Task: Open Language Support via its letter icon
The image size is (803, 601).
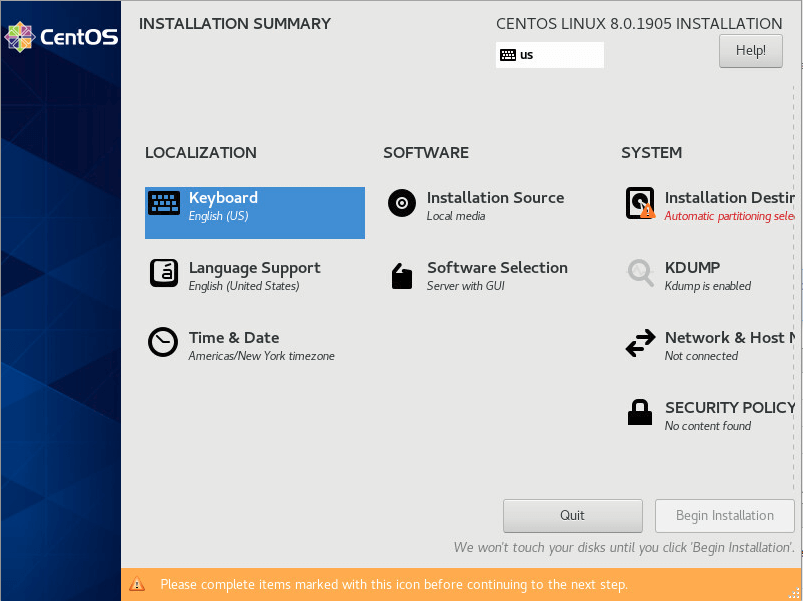Action: (164, 273)
